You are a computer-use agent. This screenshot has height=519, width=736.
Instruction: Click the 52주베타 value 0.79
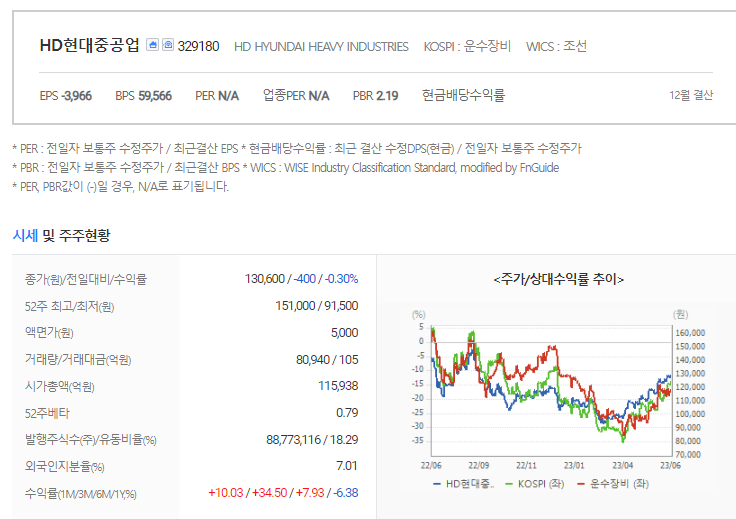coord(347,412)
